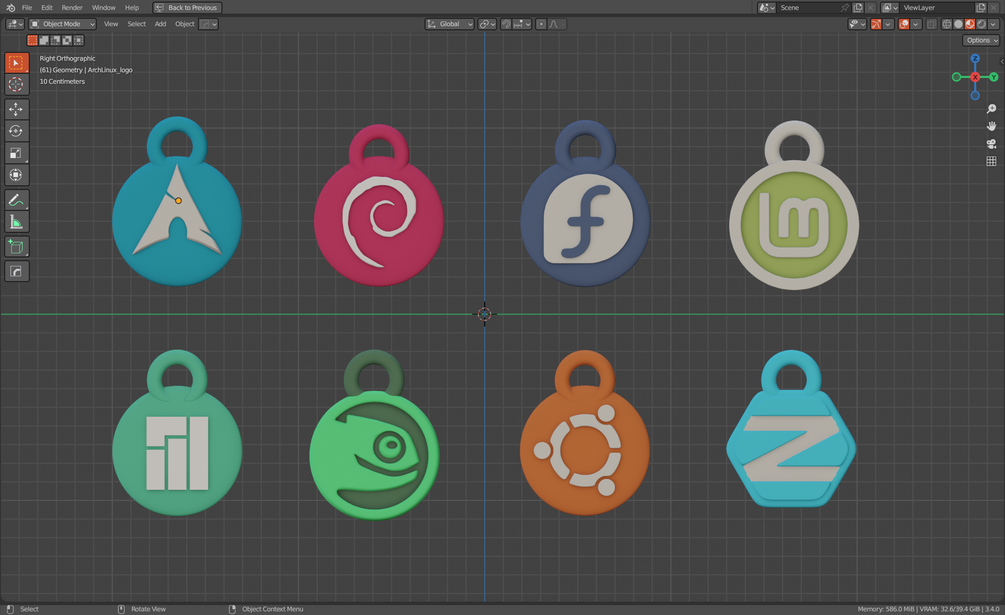Toggle snapping magnet

click(506, 24)
